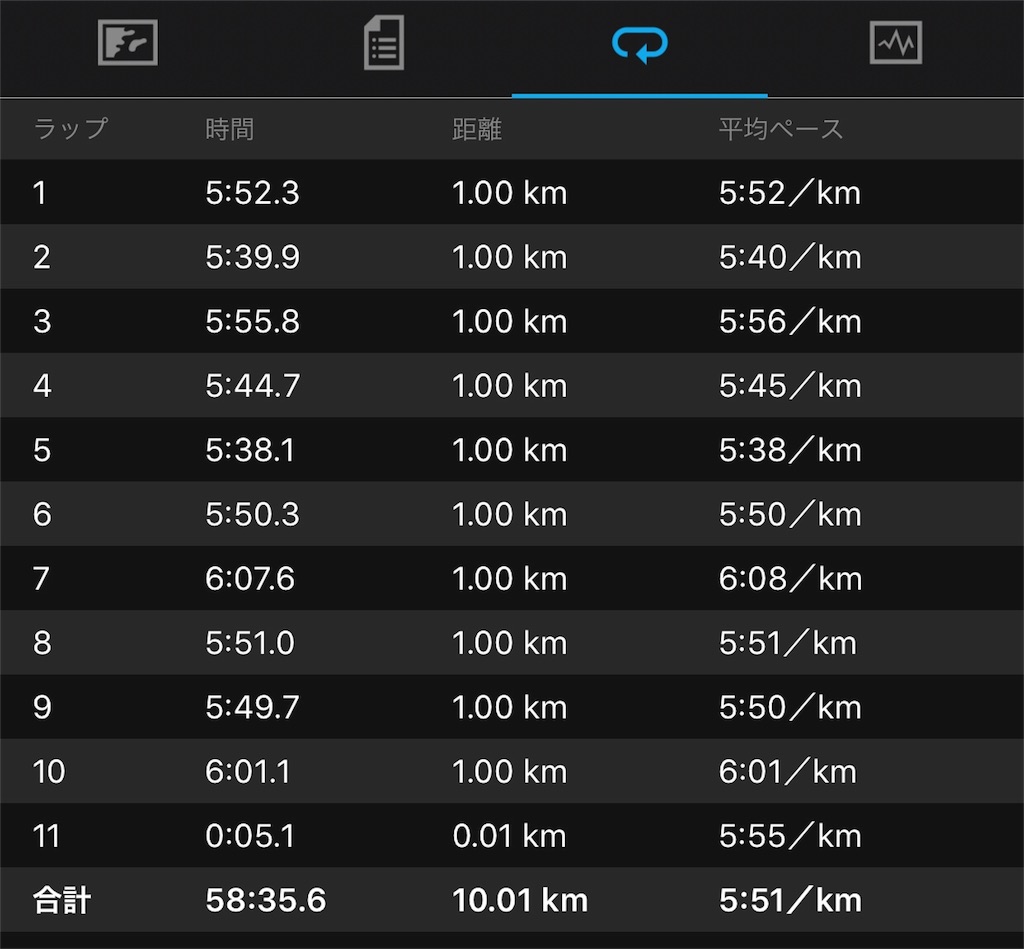
Task: Open the activity summary document icon
Action: (x=383, y=43)
